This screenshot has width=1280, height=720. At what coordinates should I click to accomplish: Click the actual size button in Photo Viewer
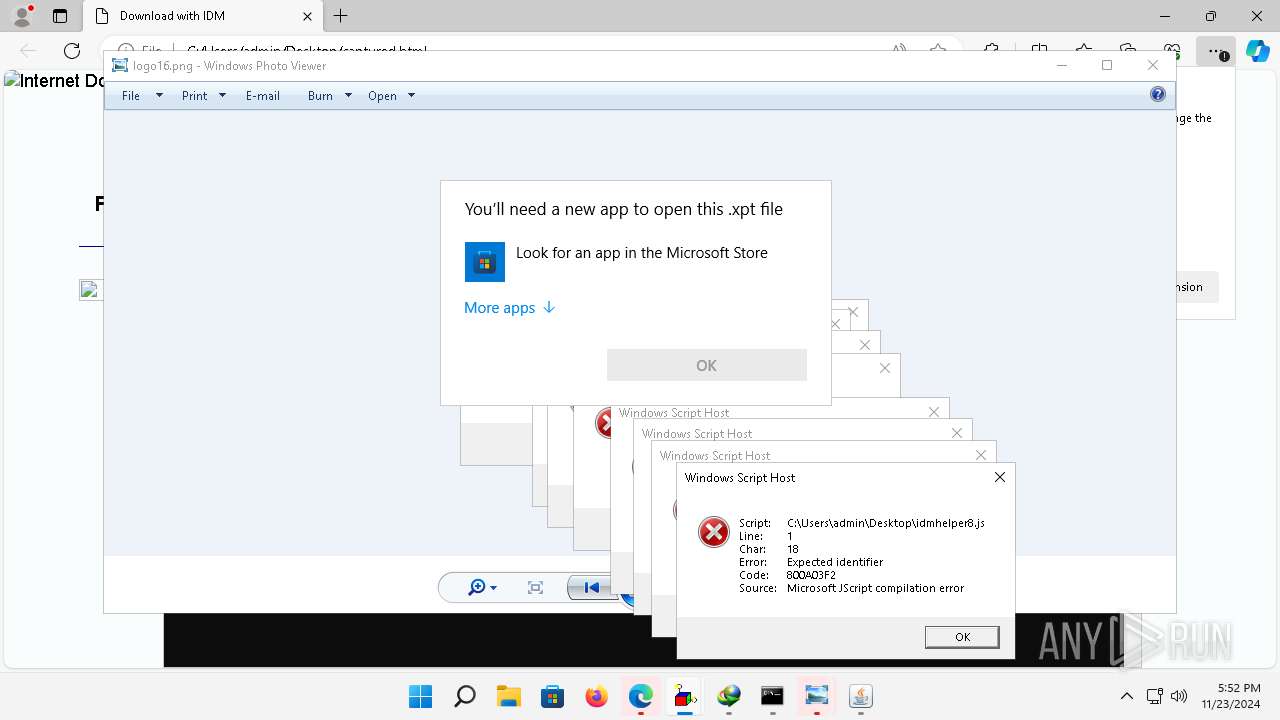535,588
